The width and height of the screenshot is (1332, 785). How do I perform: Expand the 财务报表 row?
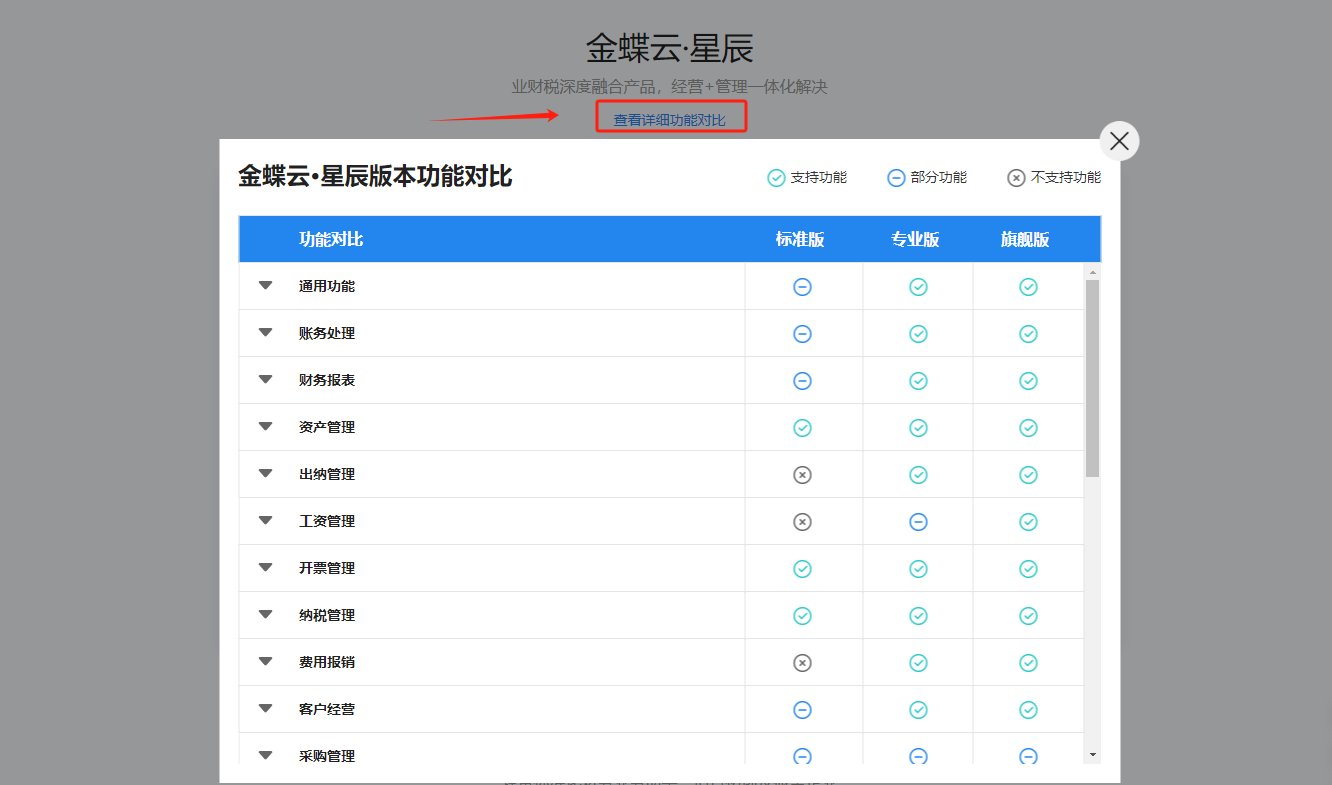(x=265, y=380)
